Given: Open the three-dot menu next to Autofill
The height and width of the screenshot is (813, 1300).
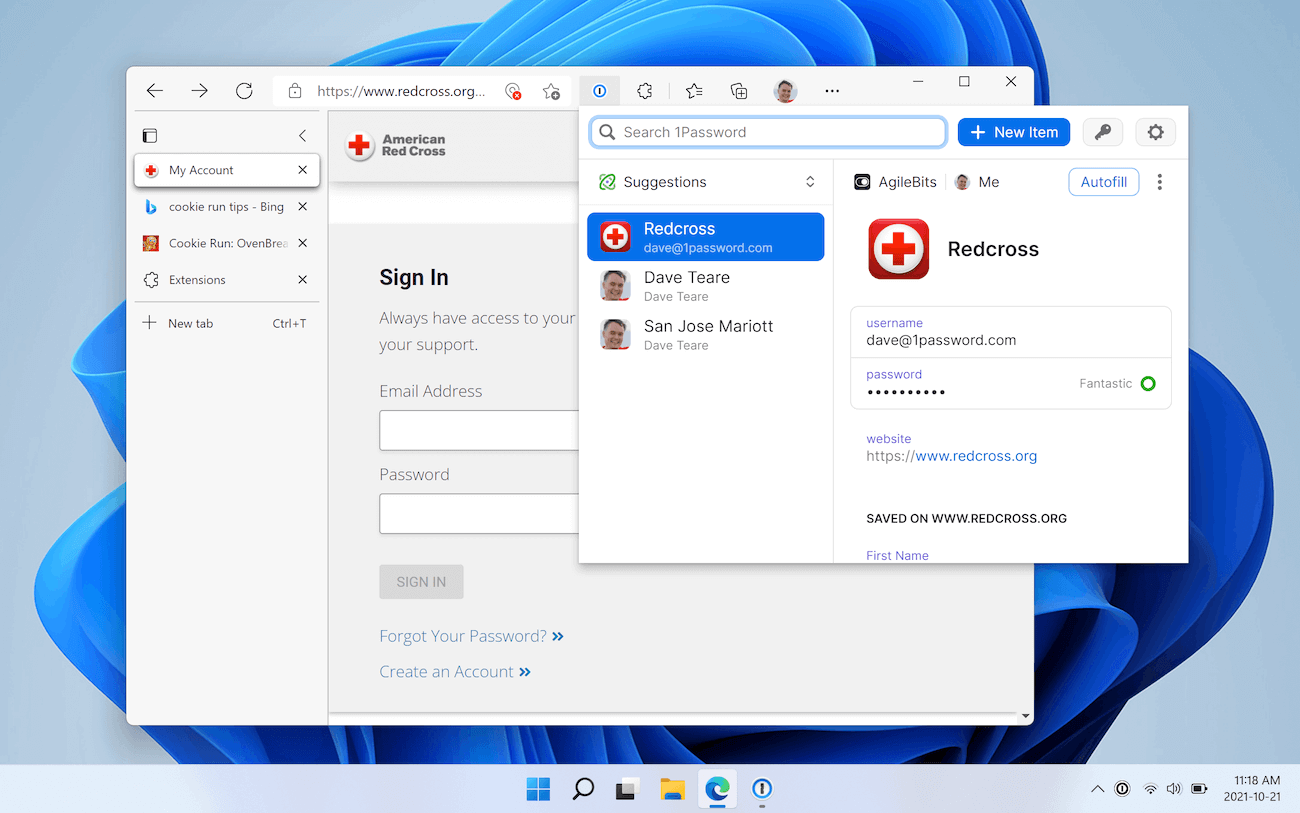Looking at the screenshot, I should [1159, 181].
